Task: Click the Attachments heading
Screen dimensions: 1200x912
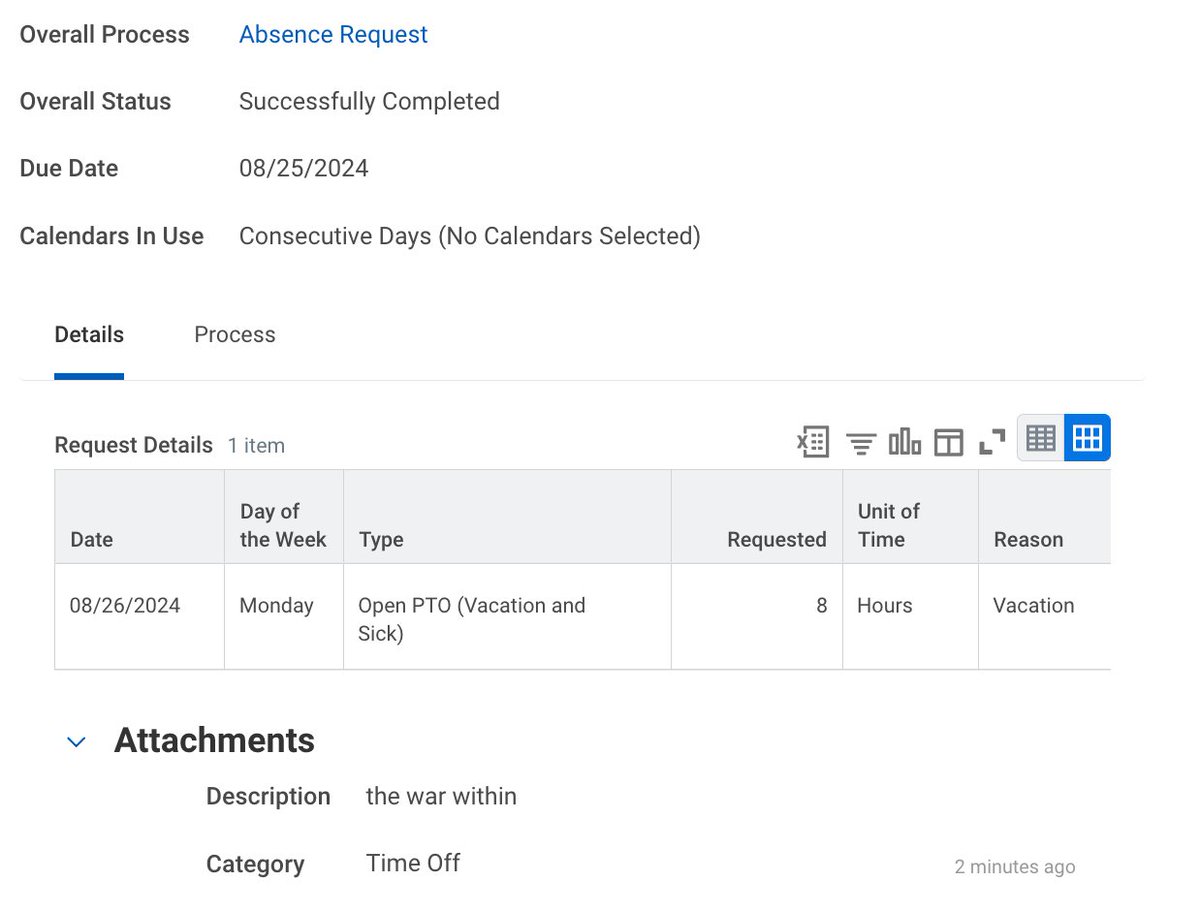Action: (x=214, y=741)
